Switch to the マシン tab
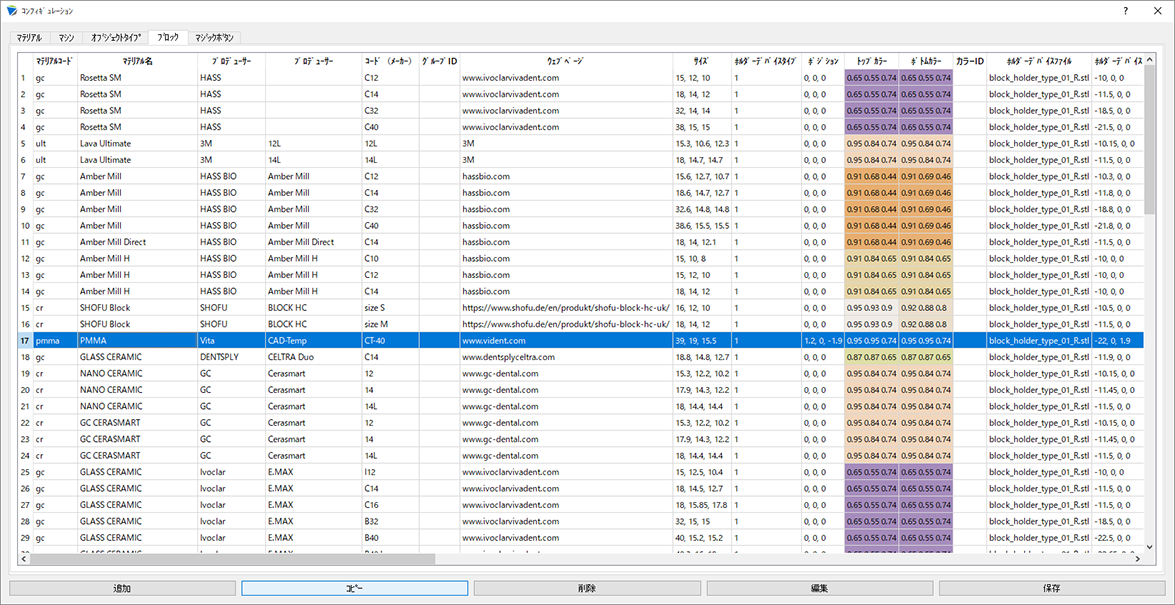The image size is (1175, 605). 65,37
